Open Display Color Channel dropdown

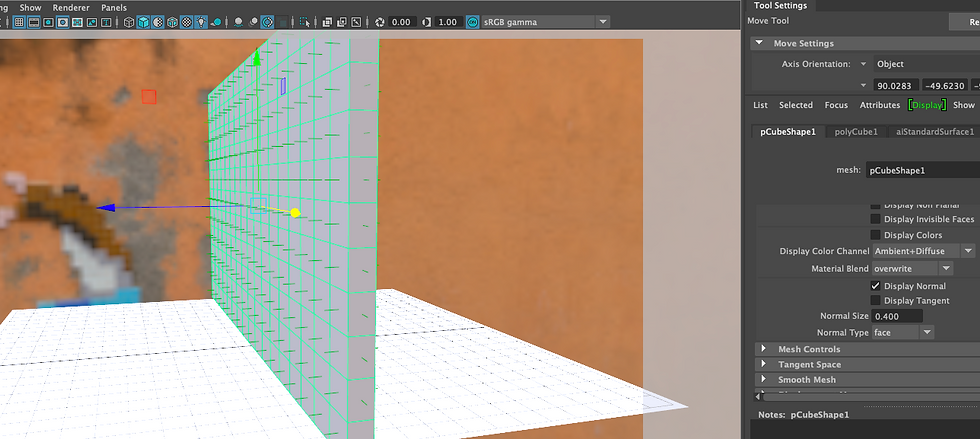pyautogui.click(x=924, y=251)
